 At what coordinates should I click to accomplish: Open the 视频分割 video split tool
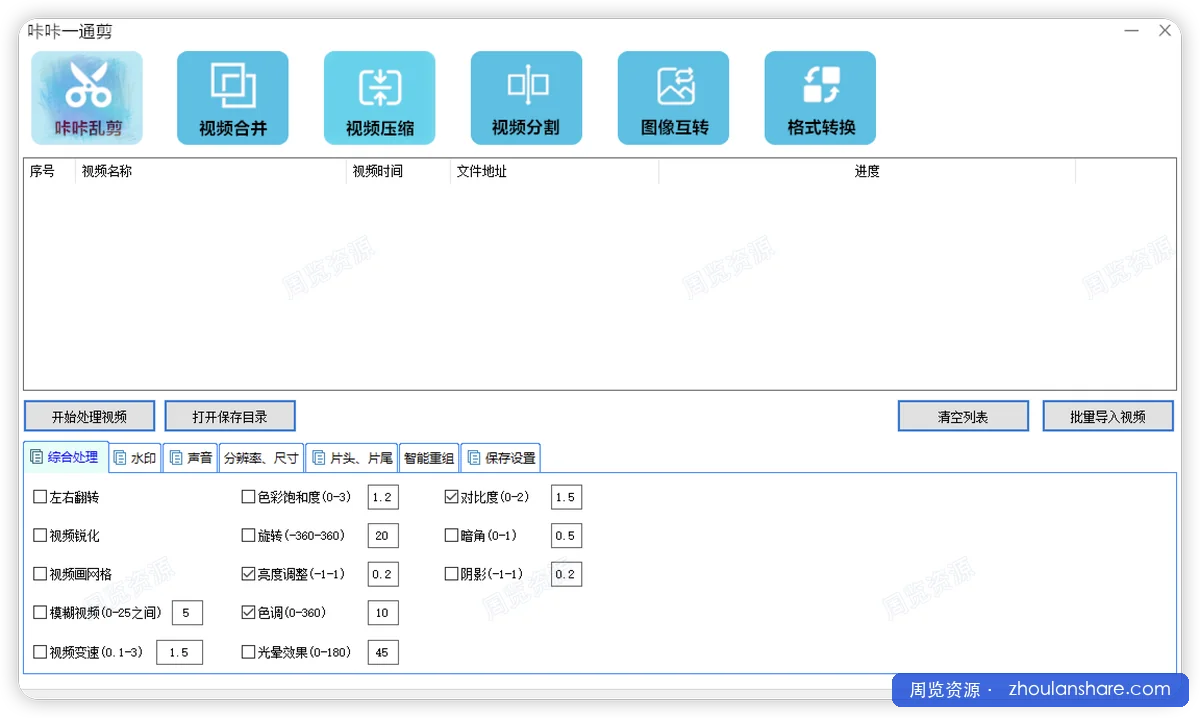coord(526,98)
